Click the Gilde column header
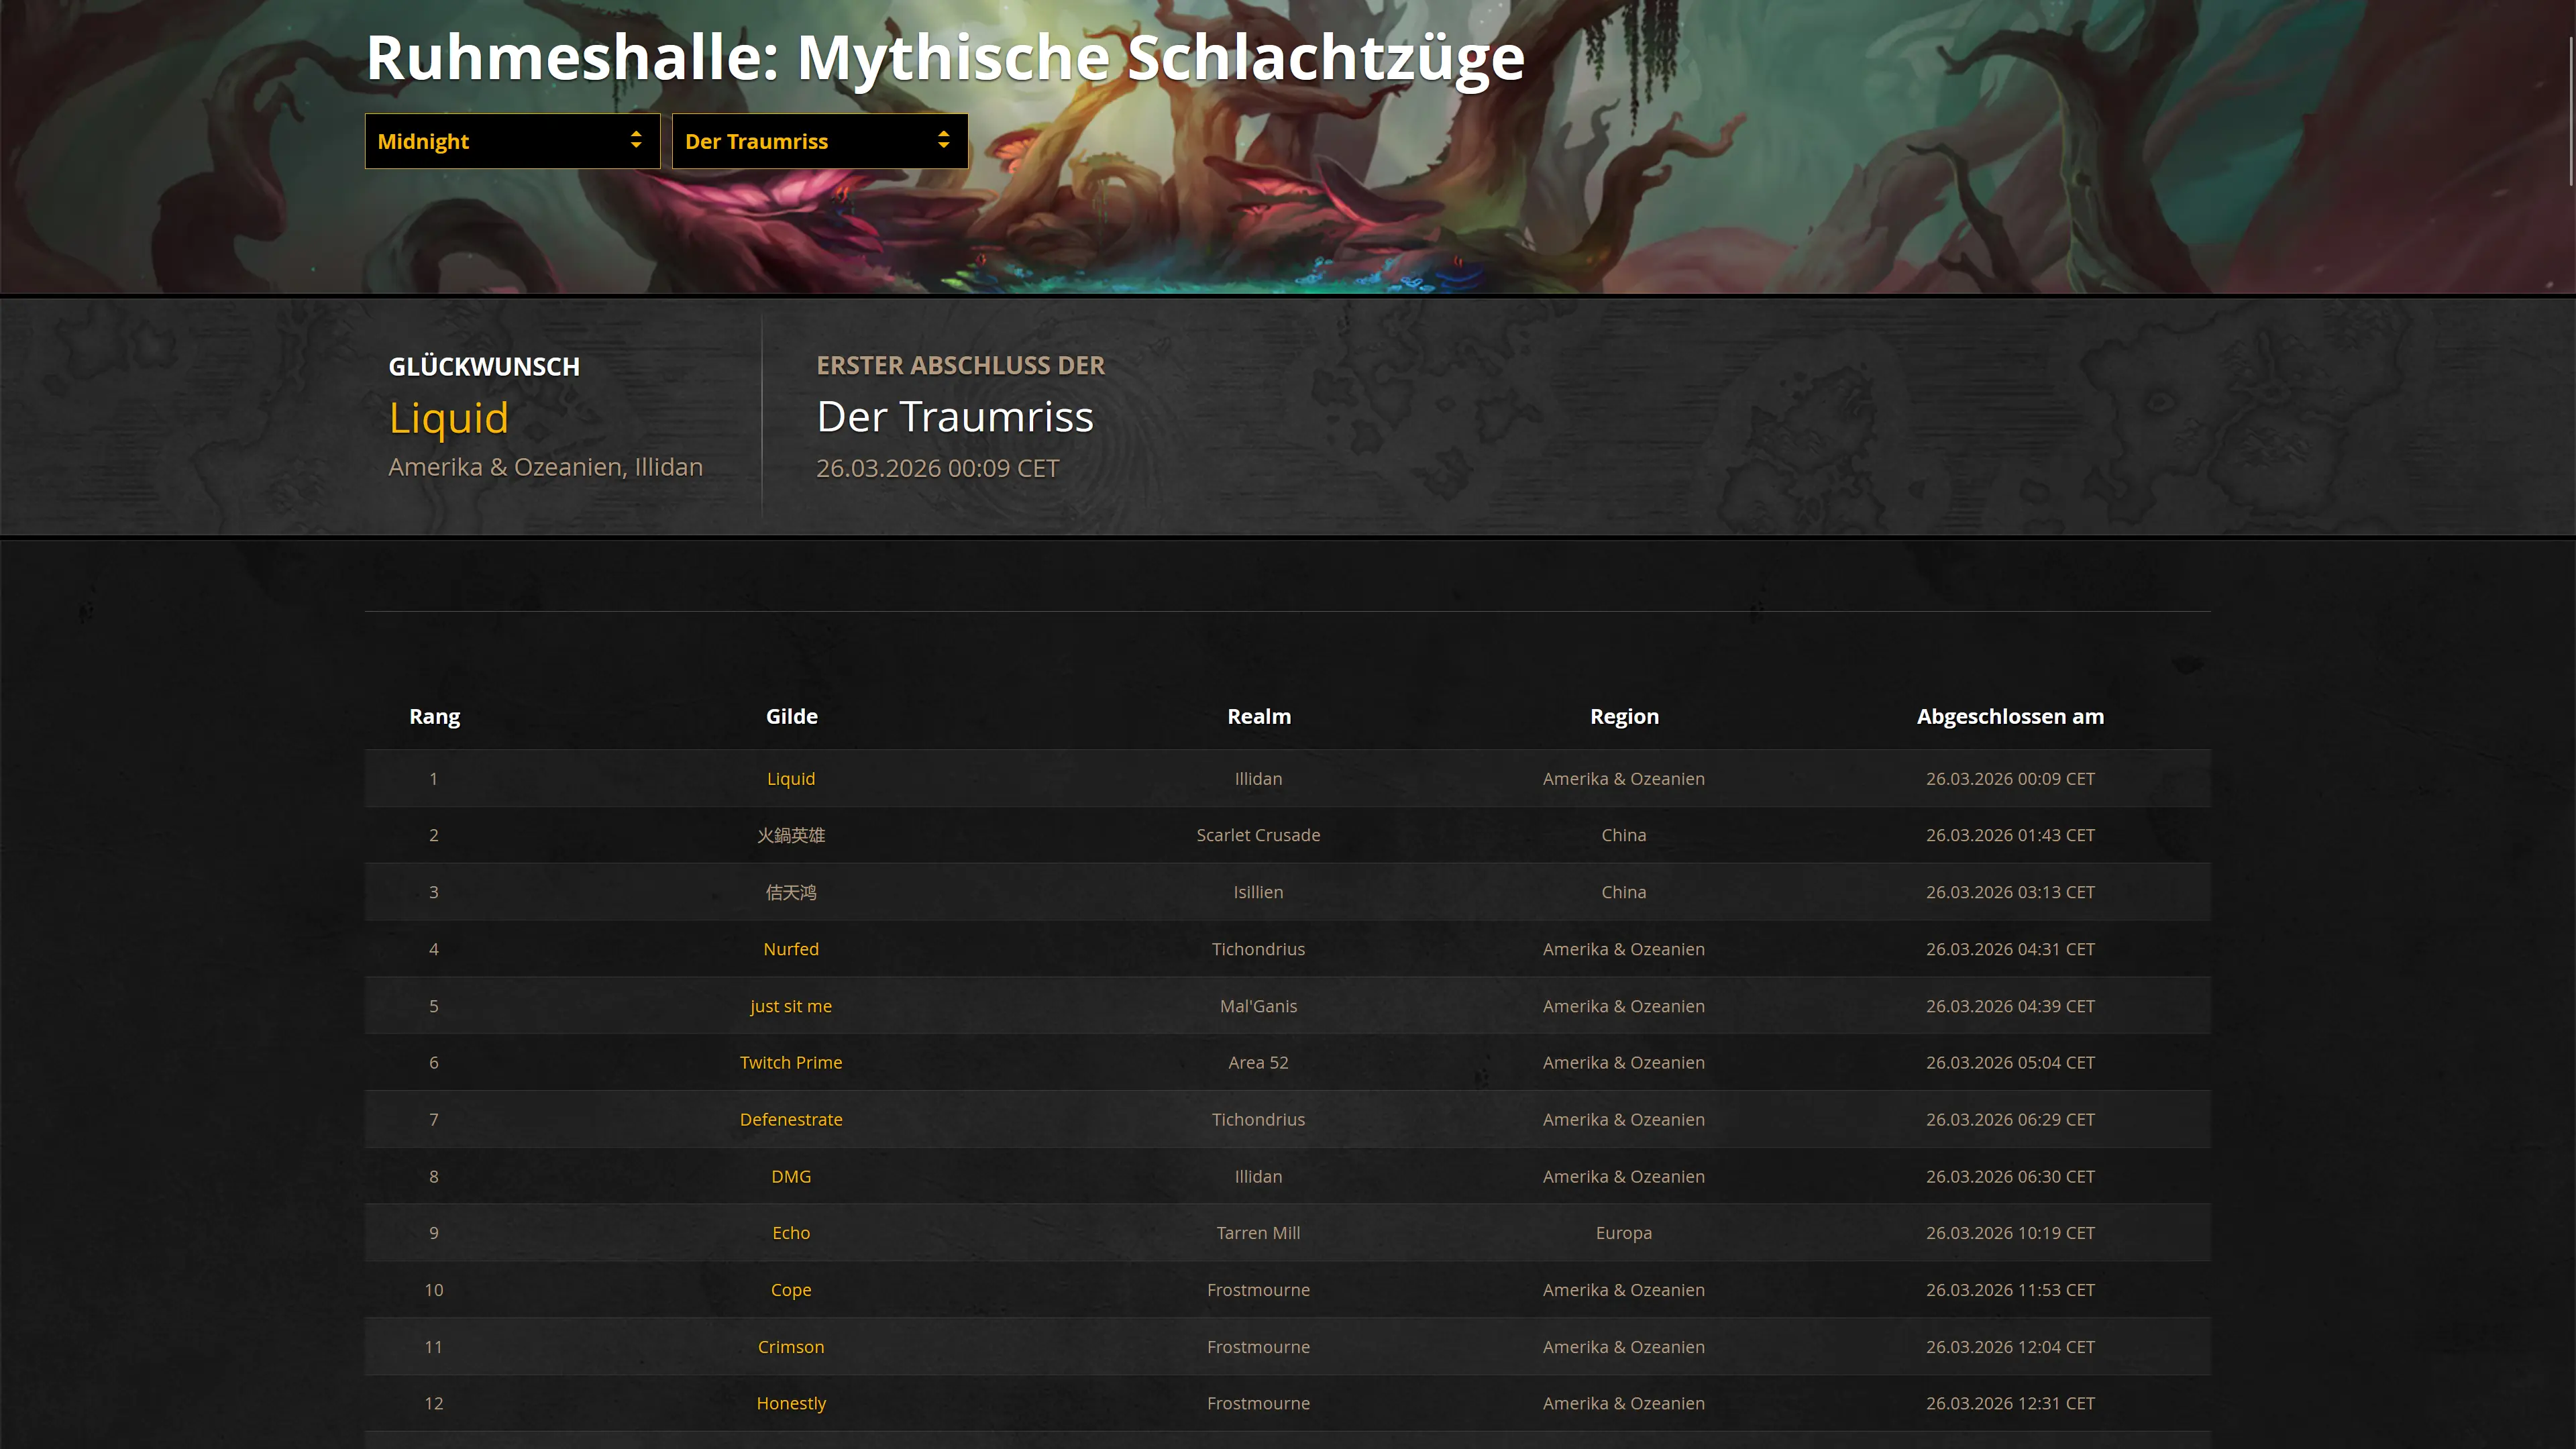The image size is (2576, 1449). [791, 716]
